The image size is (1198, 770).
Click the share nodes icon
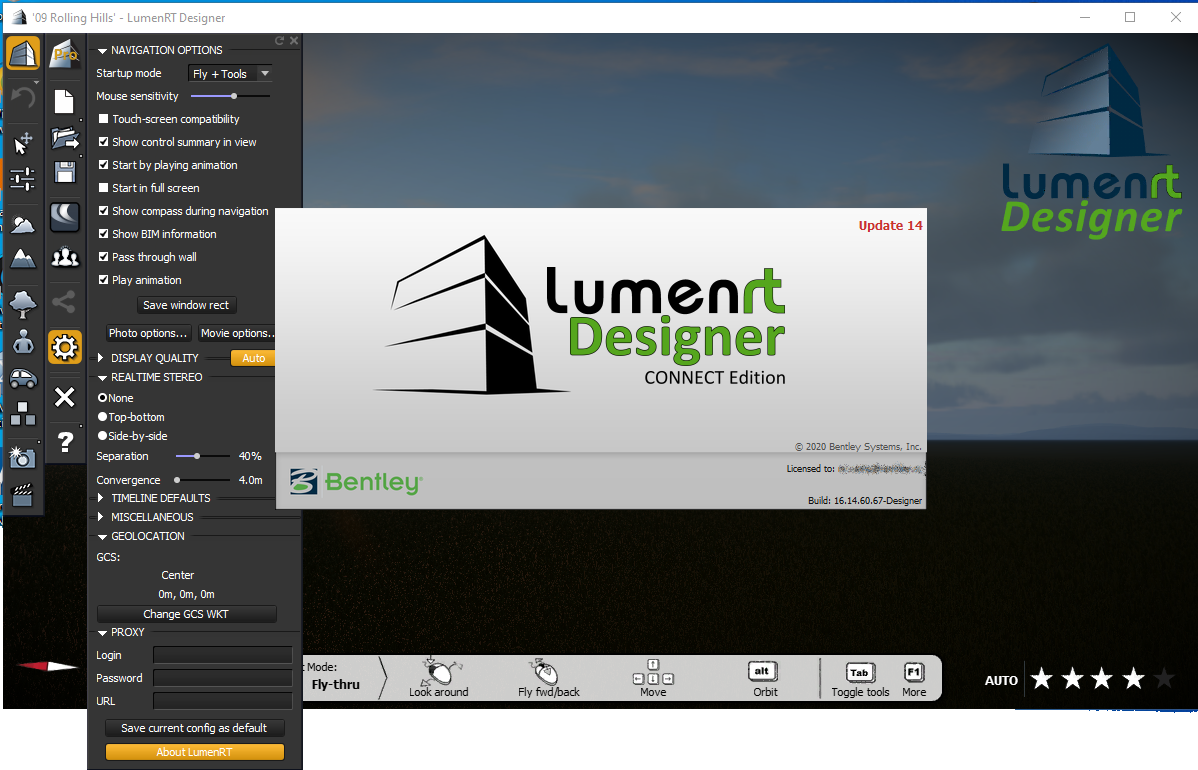(65, 302)
